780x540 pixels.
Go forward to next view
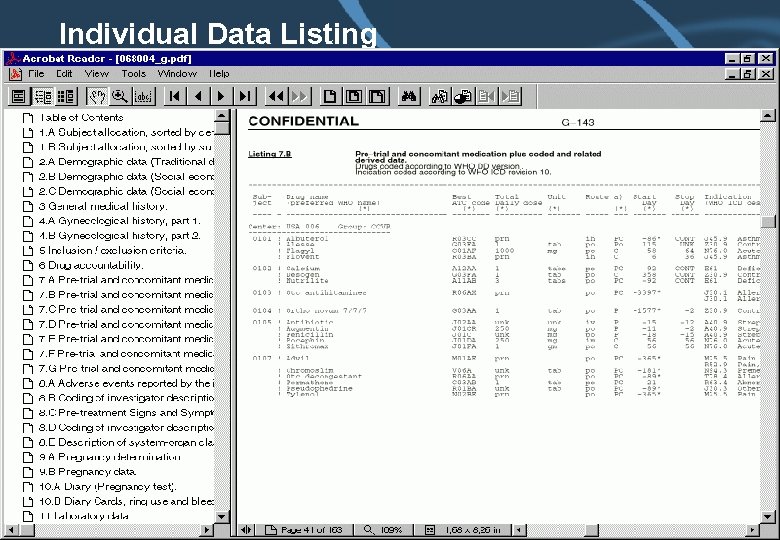tap(299, 96)
